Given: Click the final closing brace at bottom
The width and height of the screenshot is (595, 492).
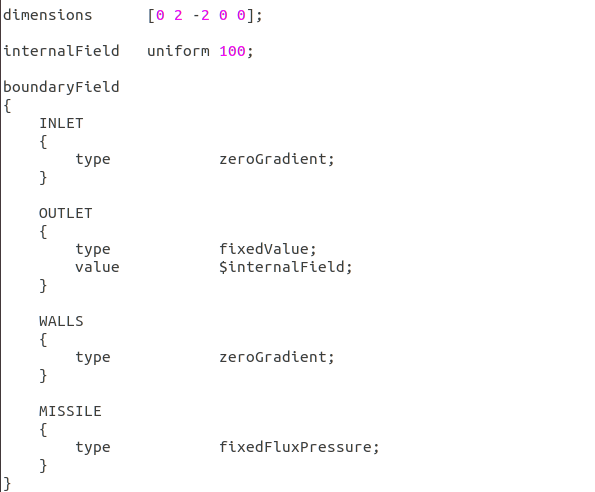Looking at the screenshot, I should (7, 484).
